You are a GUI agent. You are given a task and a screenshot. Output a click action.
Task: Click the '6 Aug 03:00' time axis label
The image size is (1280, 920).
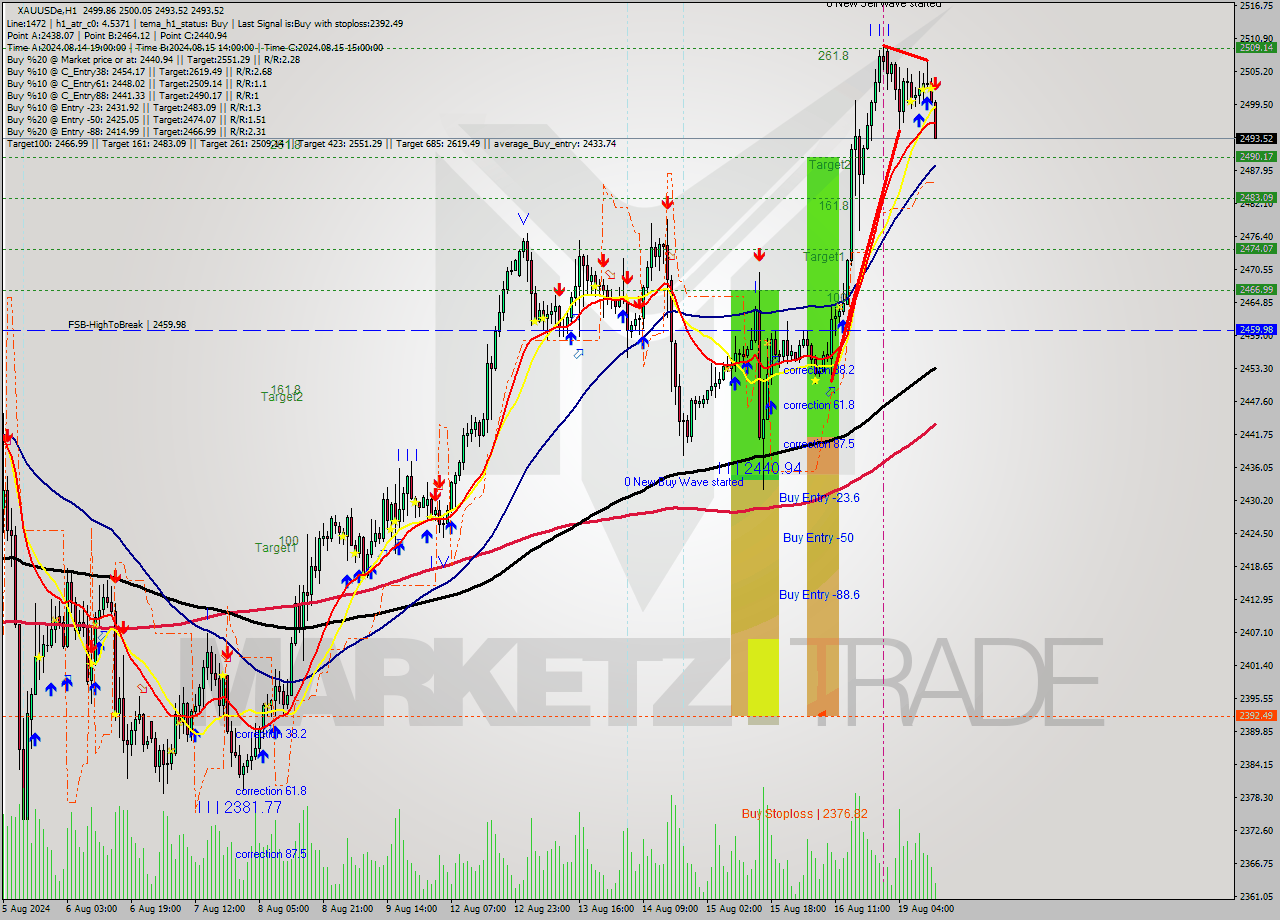point(91,909)
